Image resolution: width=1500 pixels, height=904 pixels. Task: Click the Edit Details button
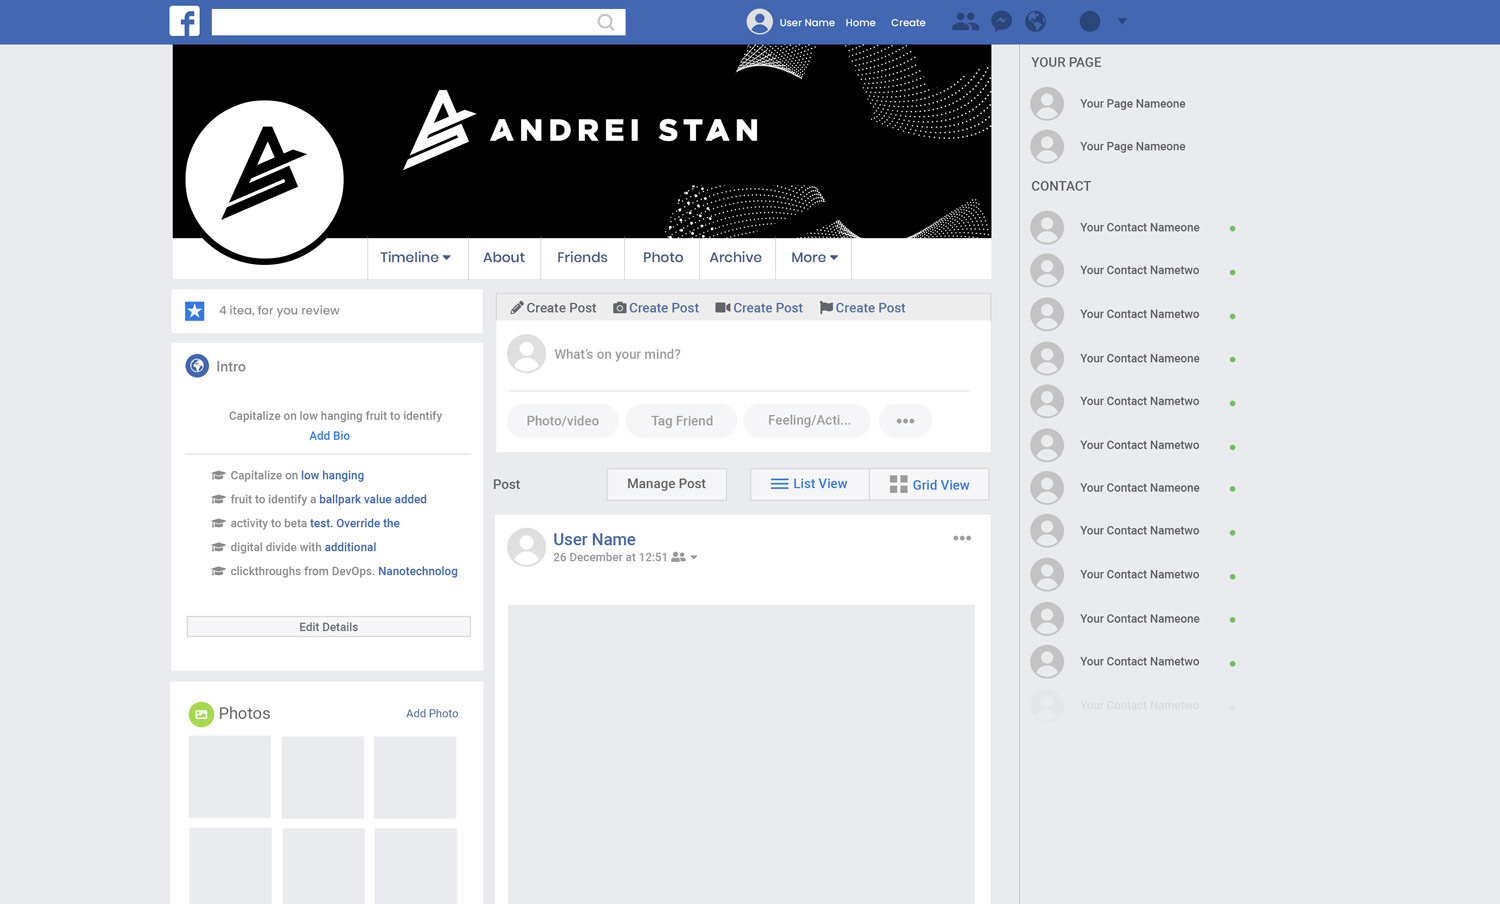coord(328,627)
